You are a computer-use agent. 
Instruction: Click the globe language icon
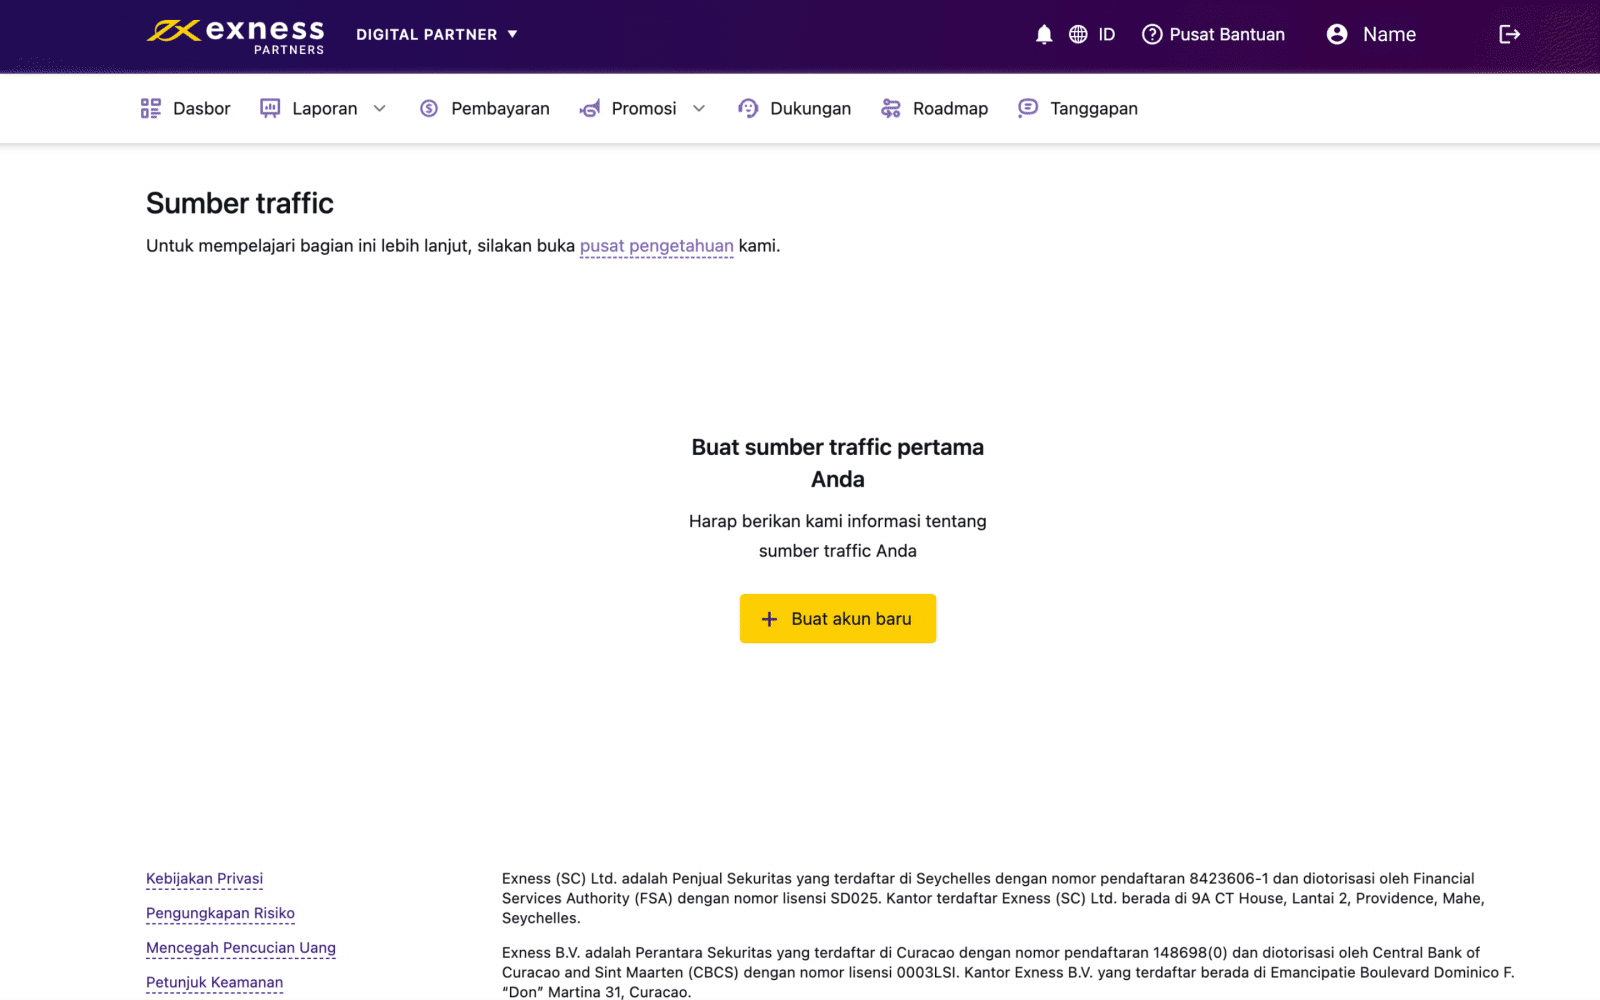(x=1078, y=34)
